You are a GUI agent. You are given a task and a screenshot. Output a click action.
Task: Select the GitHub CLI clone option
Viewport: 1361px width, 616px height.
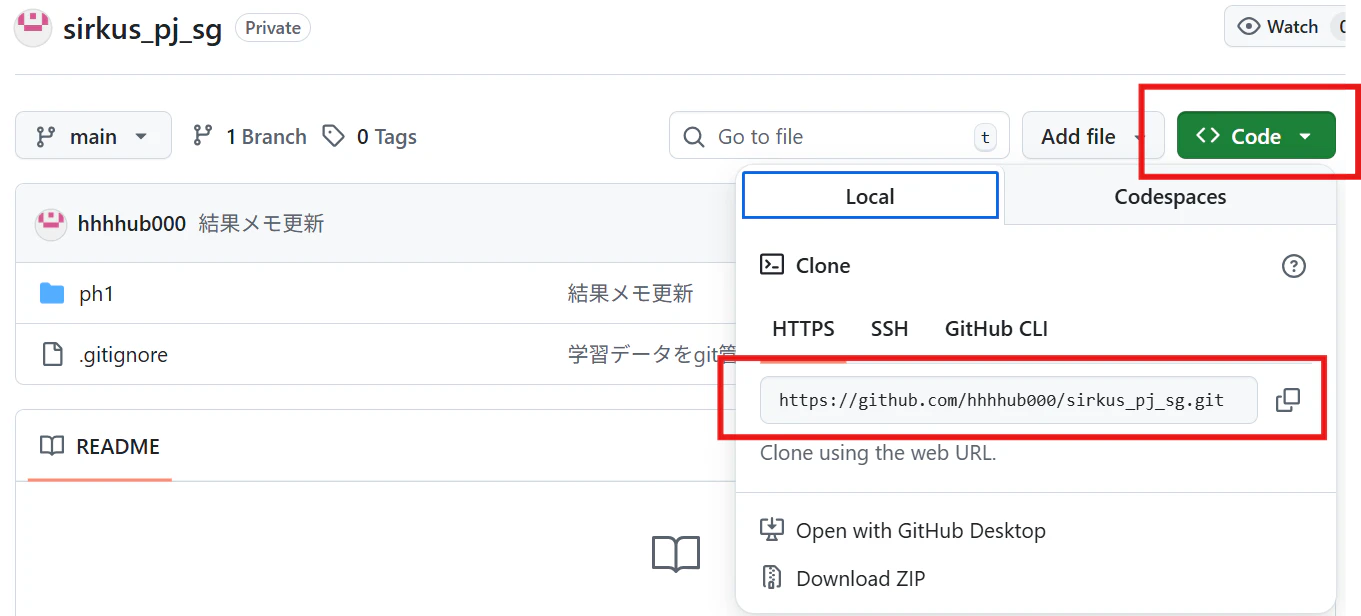(996, 329)
